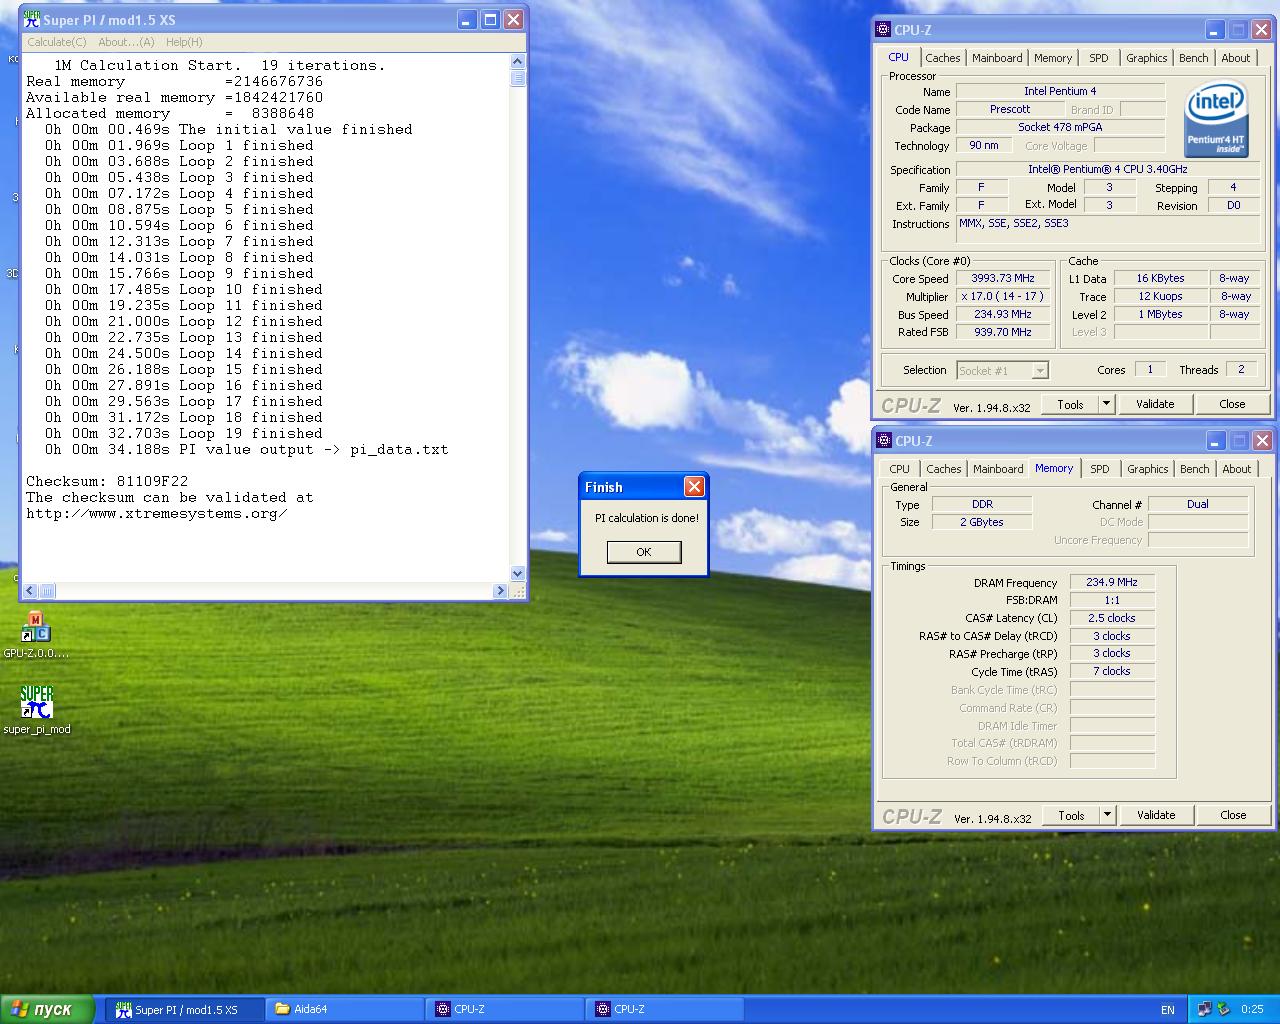Open About tab in CPU-Z memory window
The width and height of the screenshot is (1280, 1024).
pyautogui.click(x=1237, y=469)
